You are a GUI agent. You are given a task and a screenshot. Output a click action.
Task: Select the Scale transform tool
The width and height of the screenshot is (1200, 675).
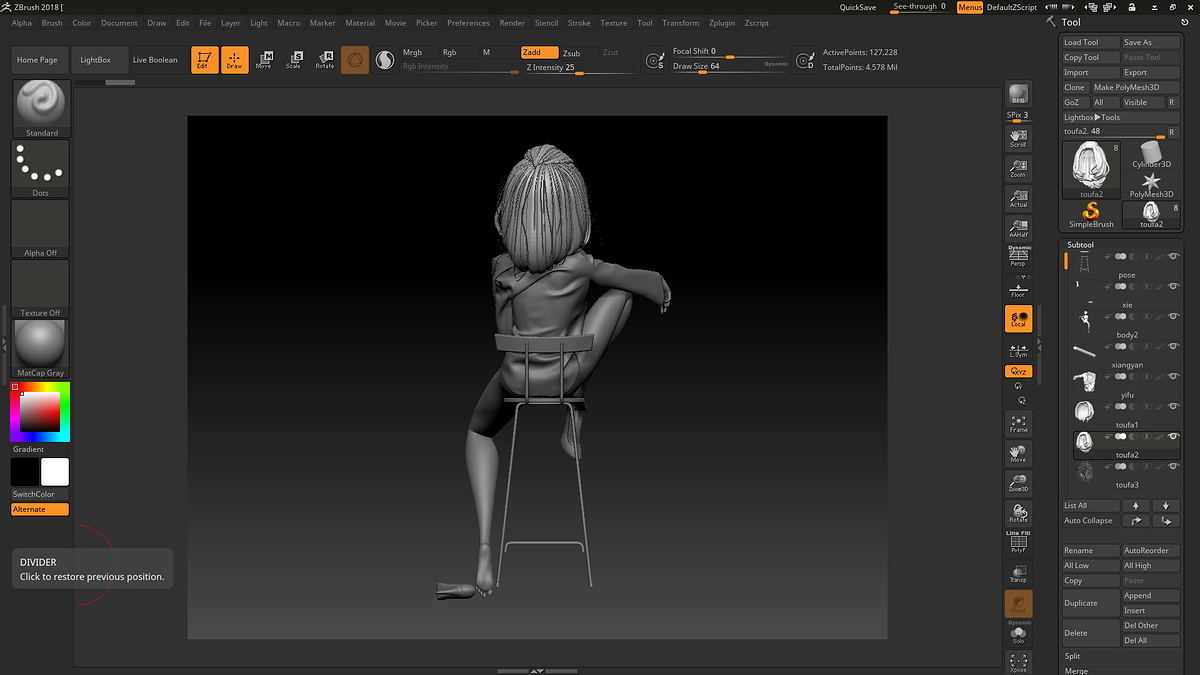tap(294, 60)
